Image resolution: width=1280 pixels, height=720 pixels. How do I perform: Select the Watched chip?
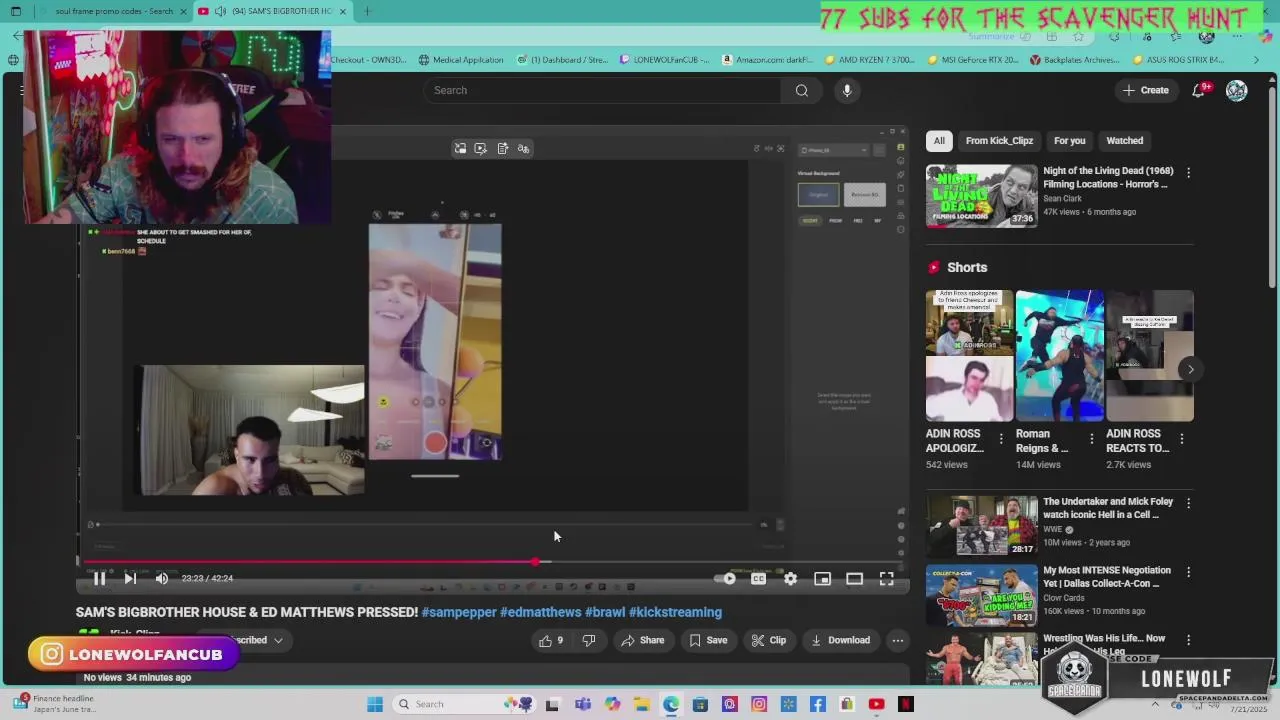1124,141
